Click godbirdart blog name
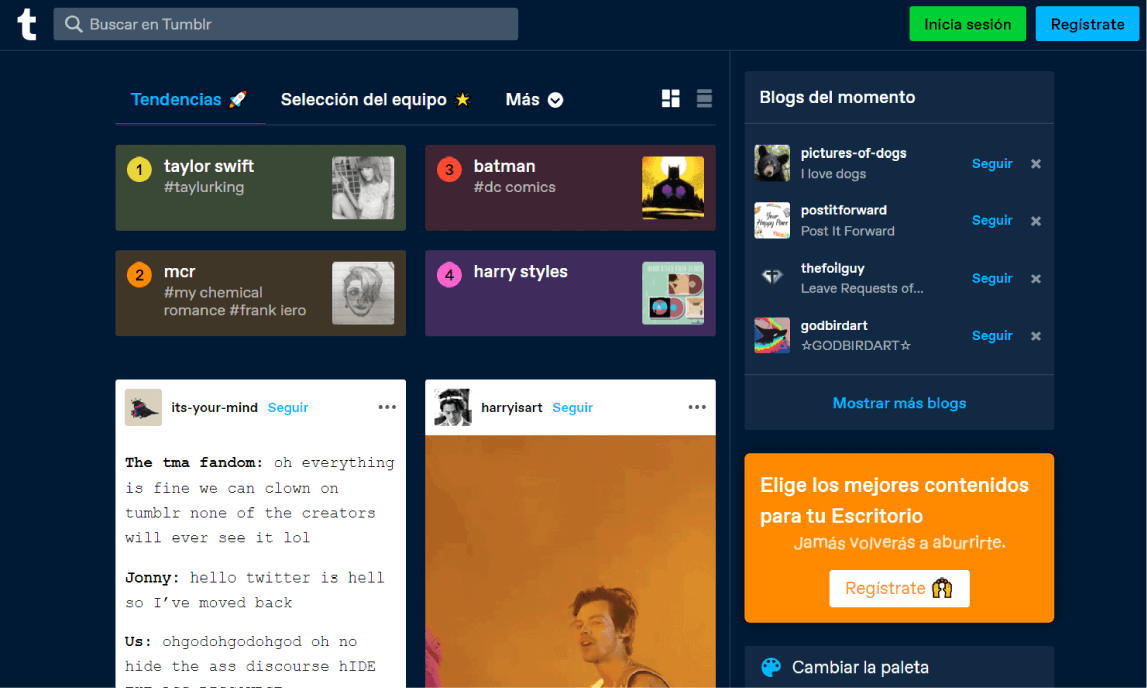1147x688 pixels. pos(834,325)
